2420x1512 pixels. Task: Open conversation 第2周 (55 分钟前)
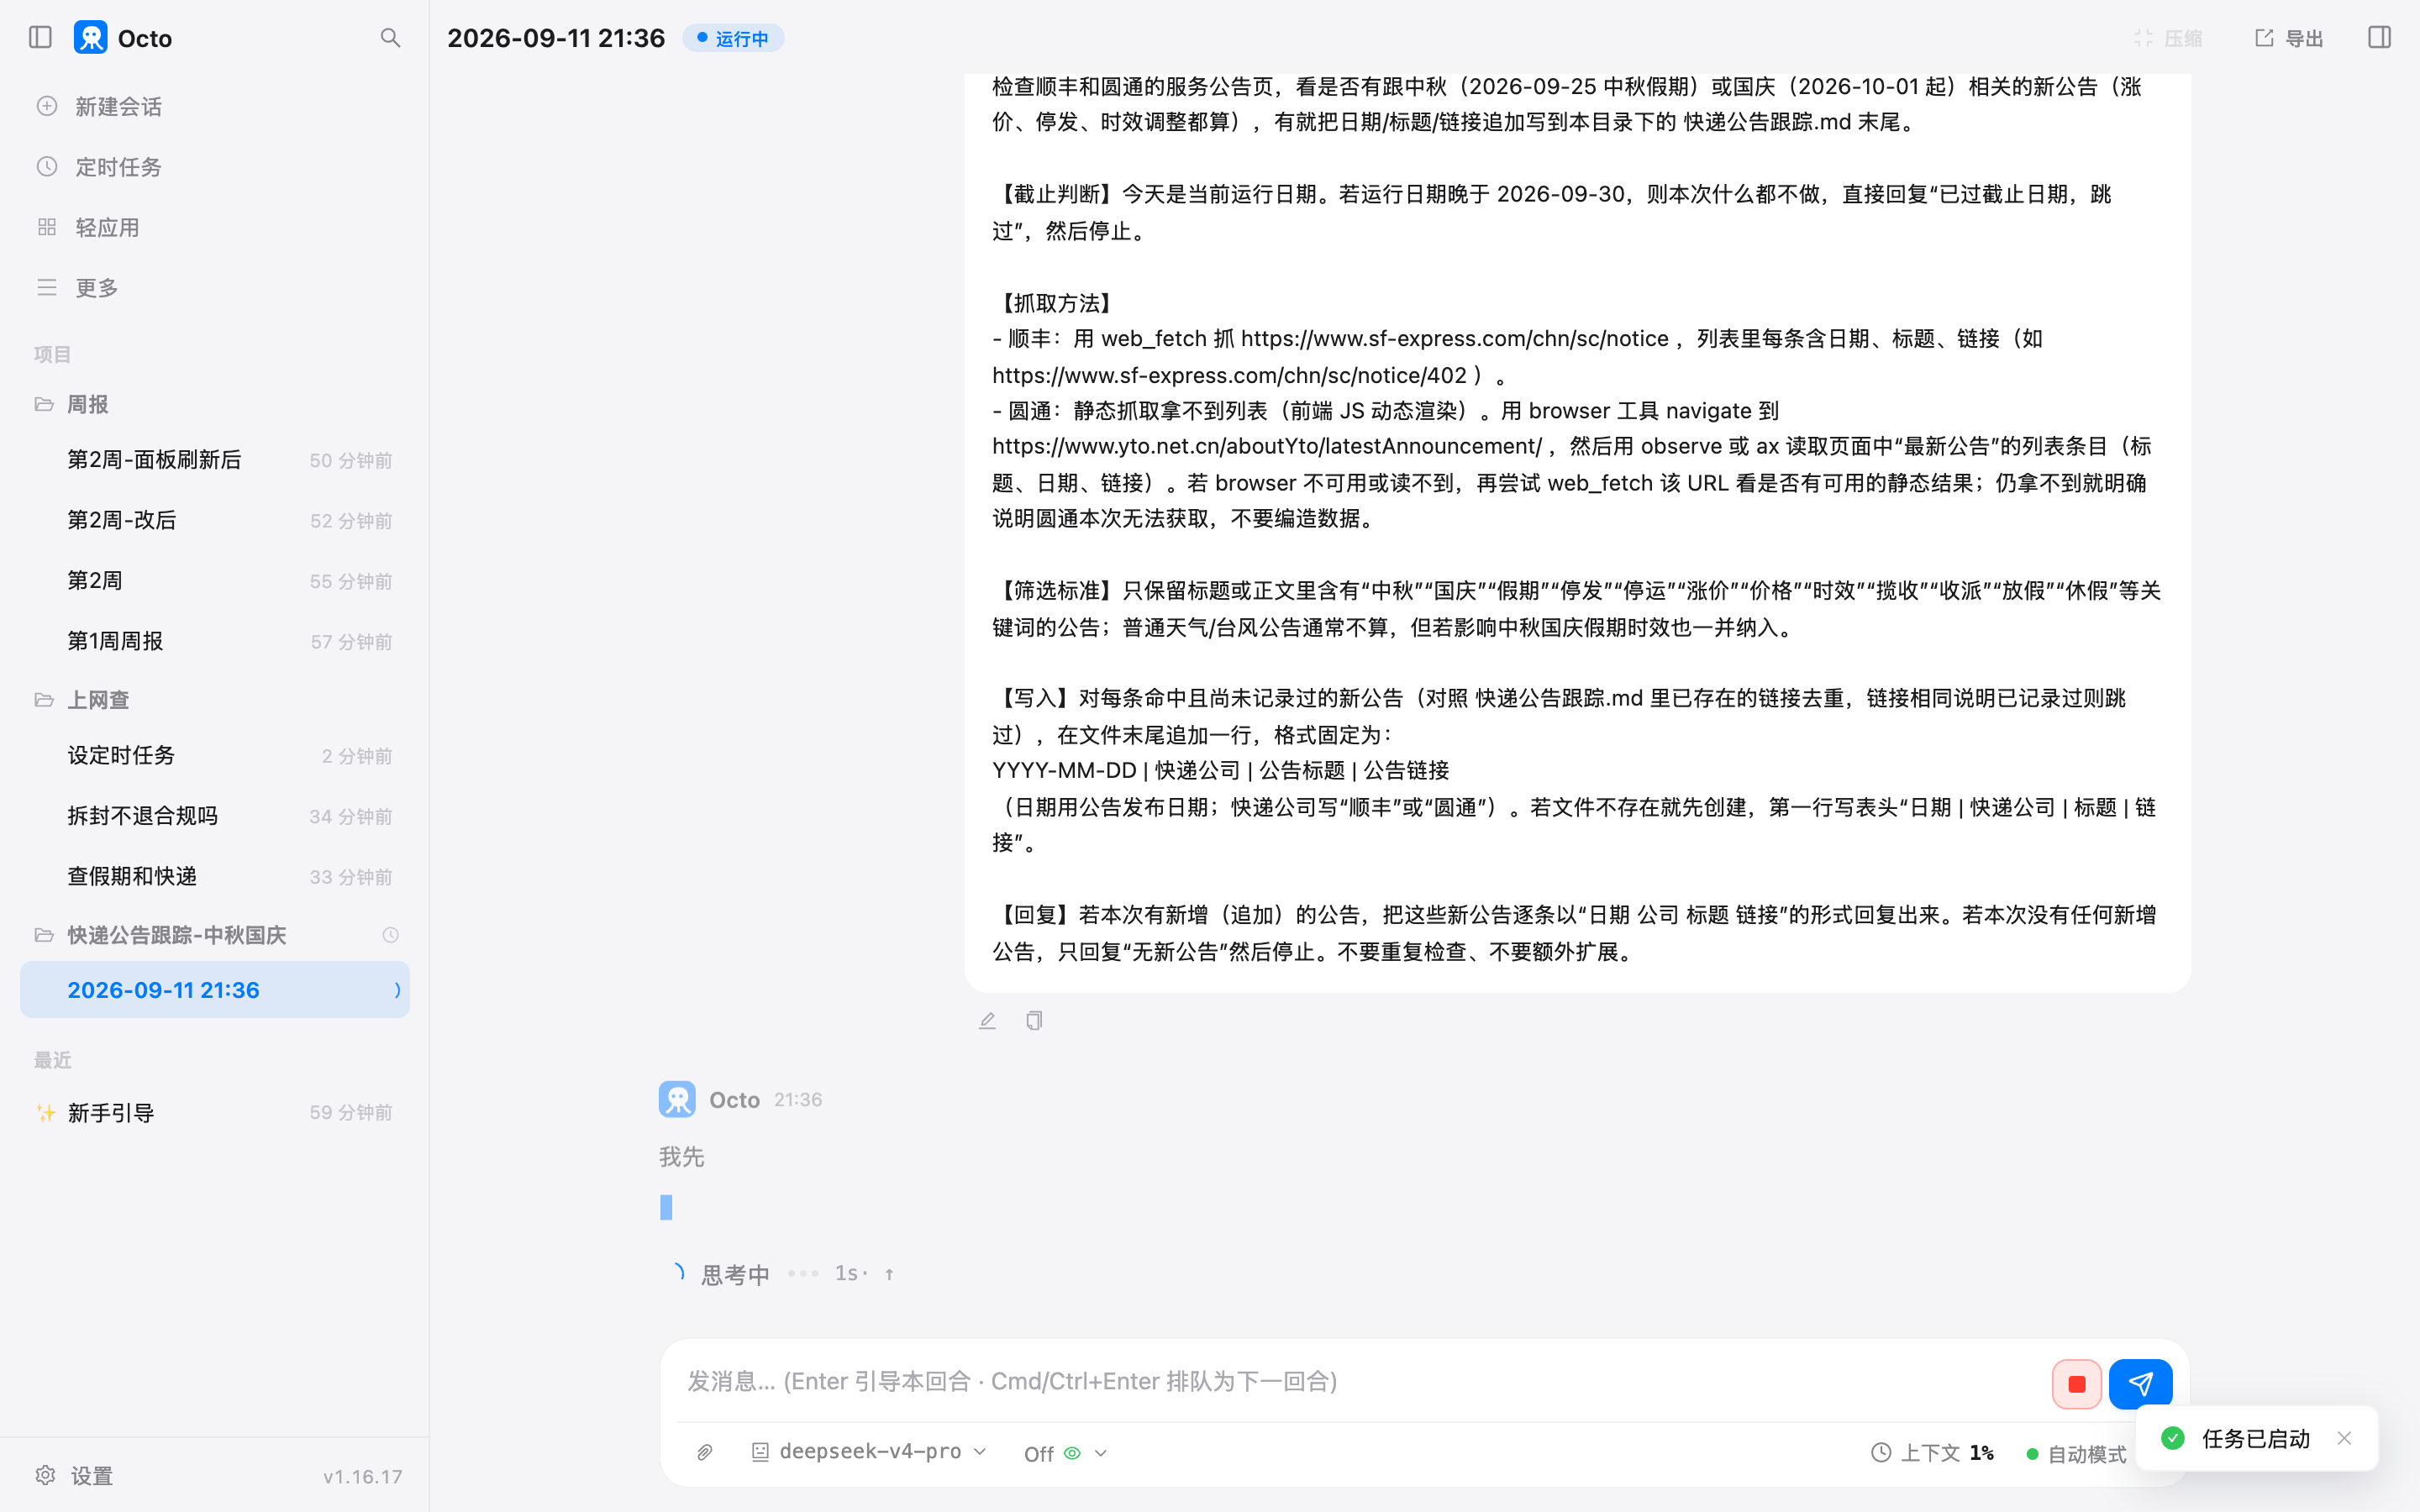tap(214, 581)
